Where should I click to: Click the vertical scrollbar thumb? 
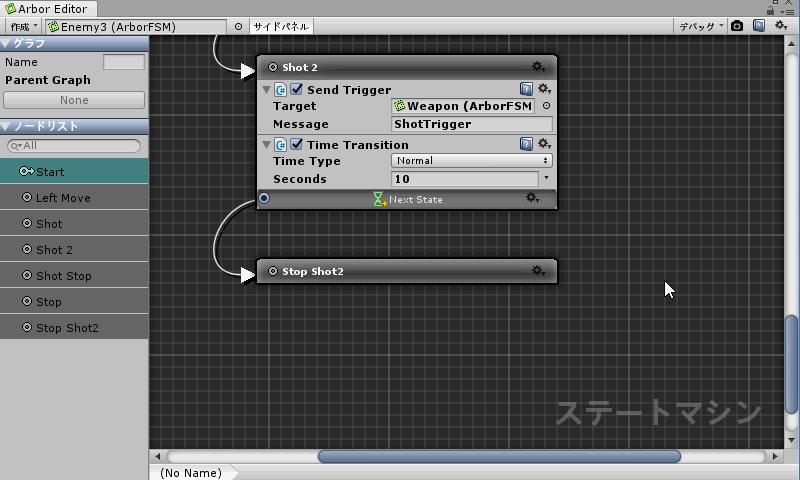(x=791, y=365)
